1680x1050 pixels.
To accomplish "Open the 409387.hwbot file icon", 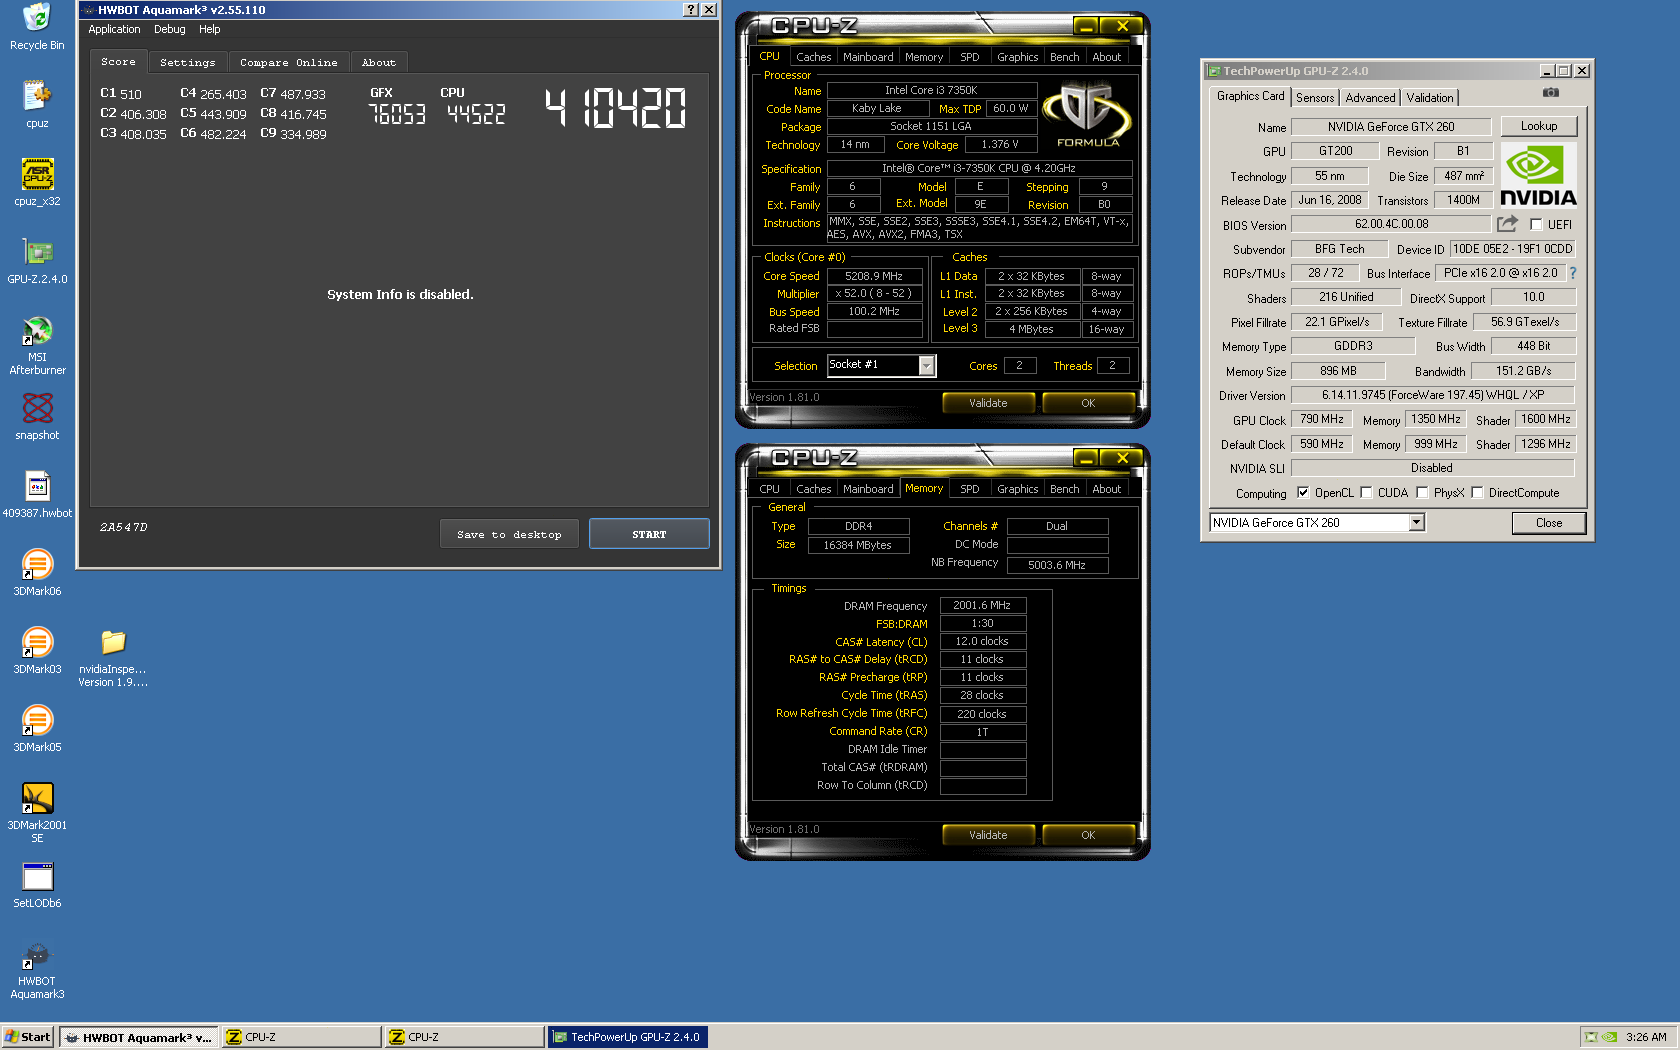I will click(37, 494).
